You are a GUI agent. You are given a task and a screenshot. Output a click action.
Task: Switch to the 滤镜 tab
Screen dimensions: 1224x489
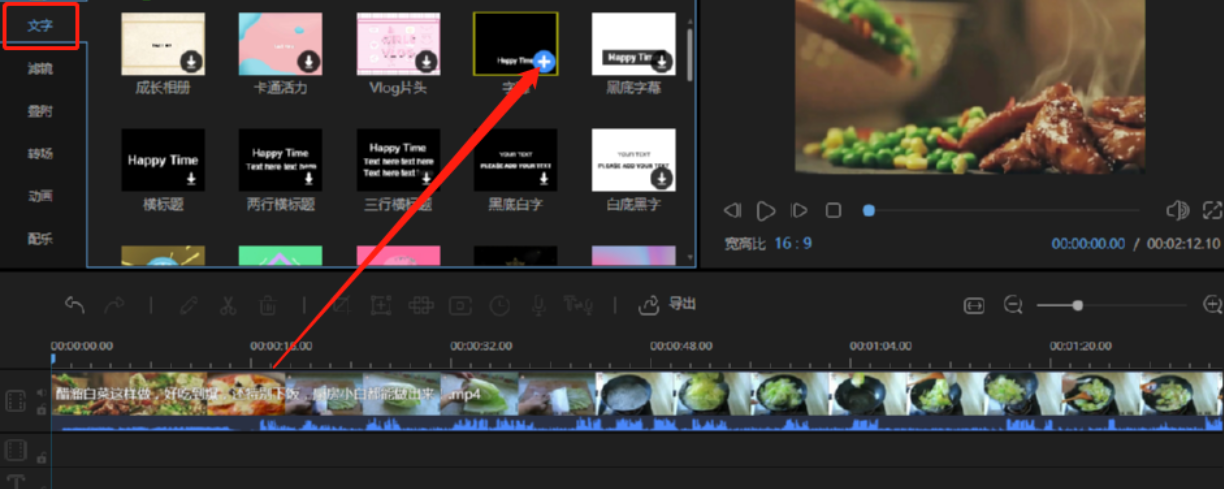click(x=40, y=69)
